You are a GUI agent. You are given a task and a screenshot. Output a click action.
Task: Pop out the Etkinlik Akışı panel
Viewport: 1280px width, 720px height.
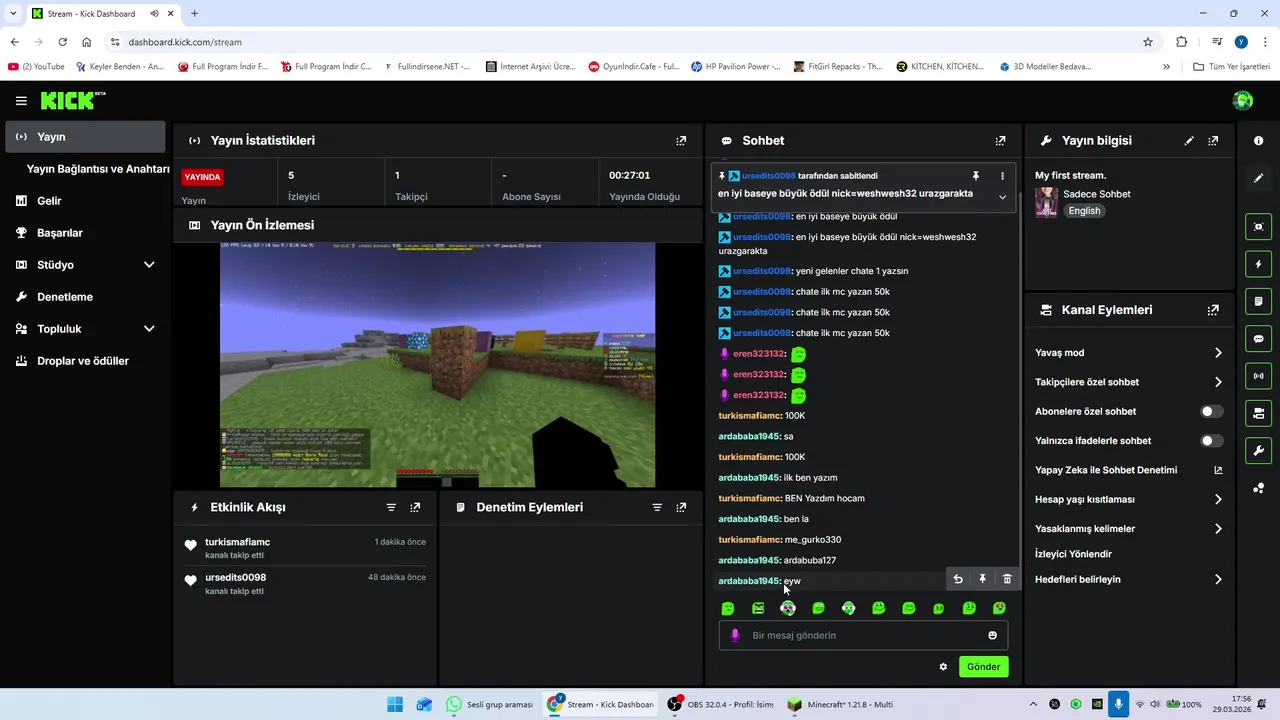pos(415,507)
